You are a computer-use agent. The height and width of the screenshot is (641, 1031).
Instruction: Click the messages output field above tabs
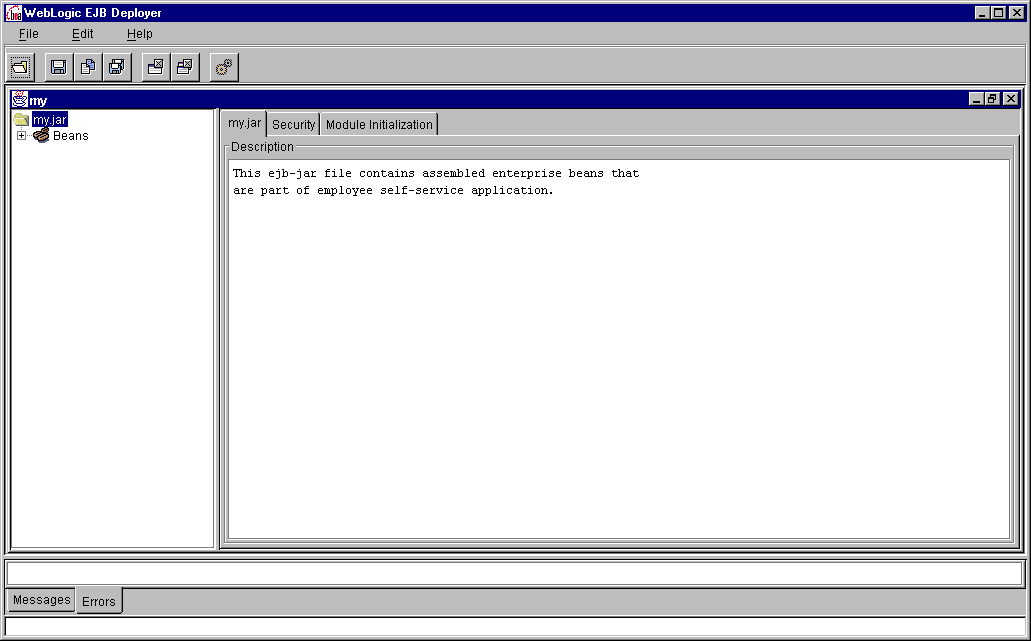point(515,573)
